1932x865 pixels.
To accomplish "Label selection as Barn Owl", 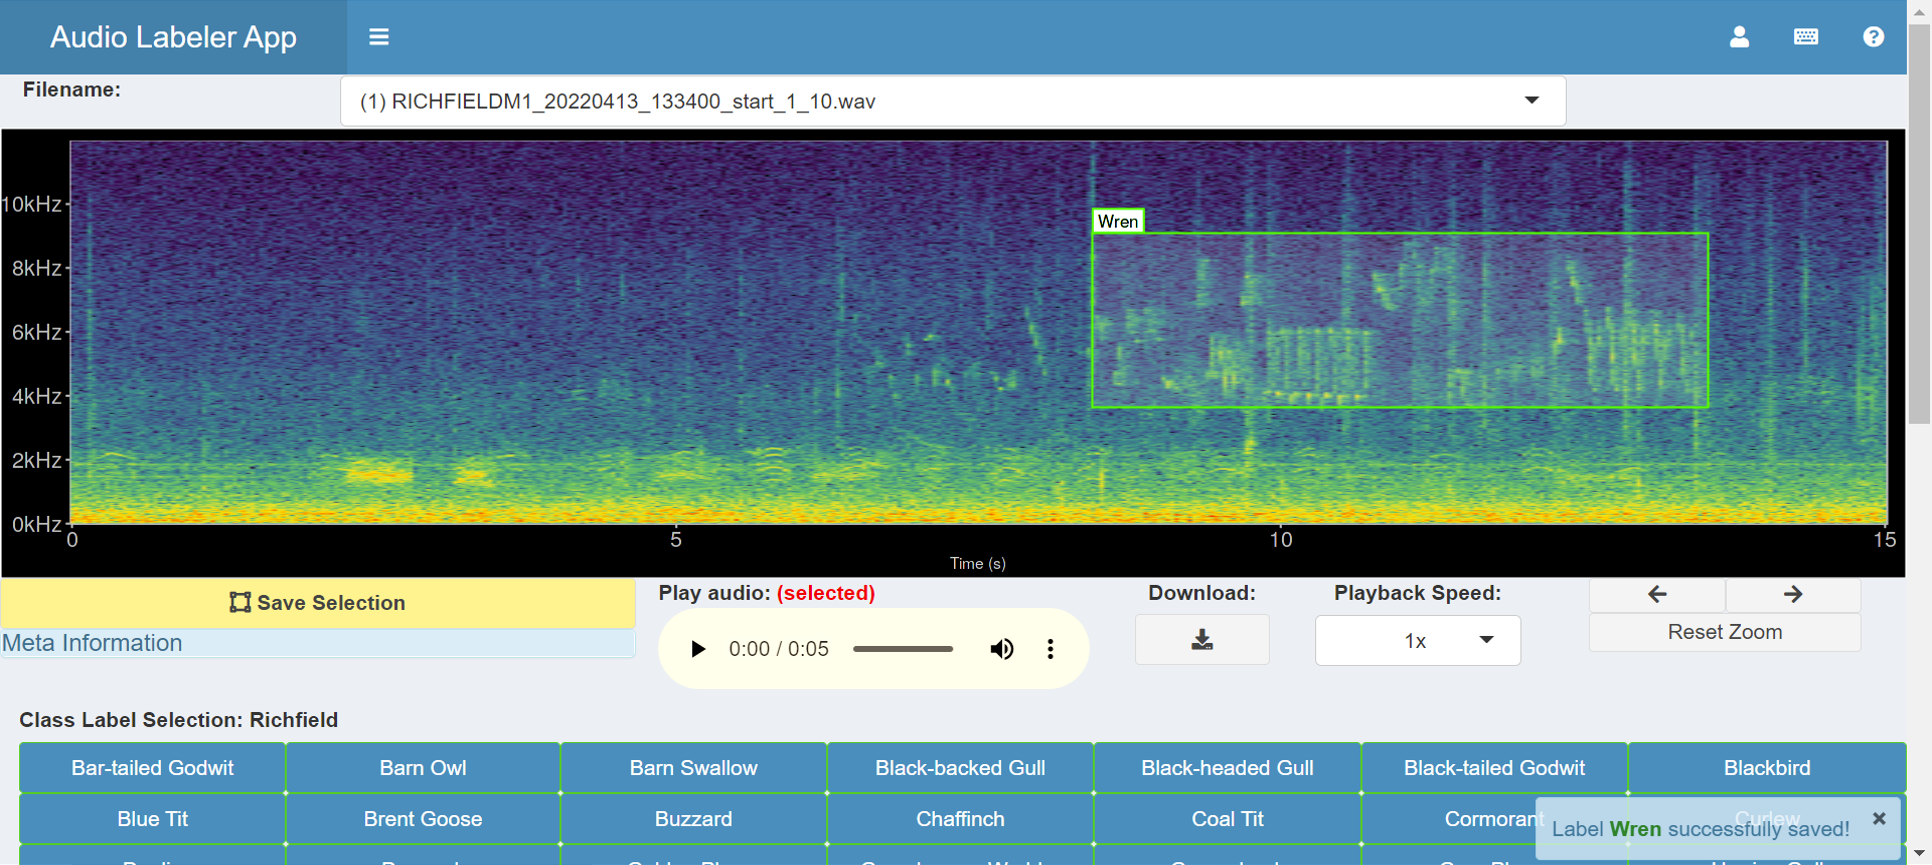I will pyautogui.click(x=423, y=768).
